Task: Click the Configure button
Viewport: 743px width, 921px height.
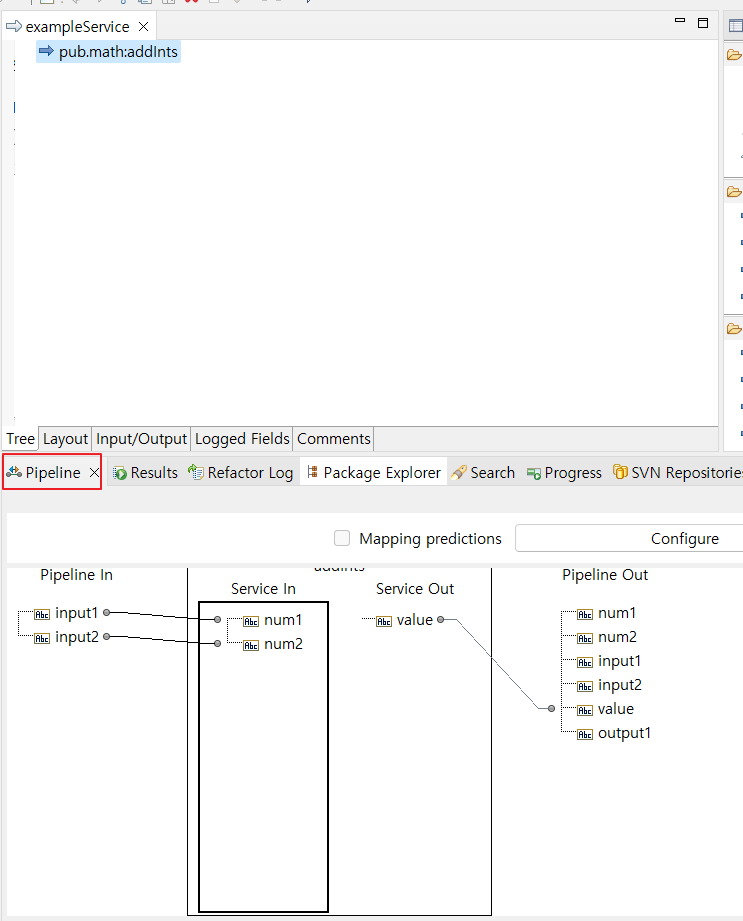Action: point(628,538)
